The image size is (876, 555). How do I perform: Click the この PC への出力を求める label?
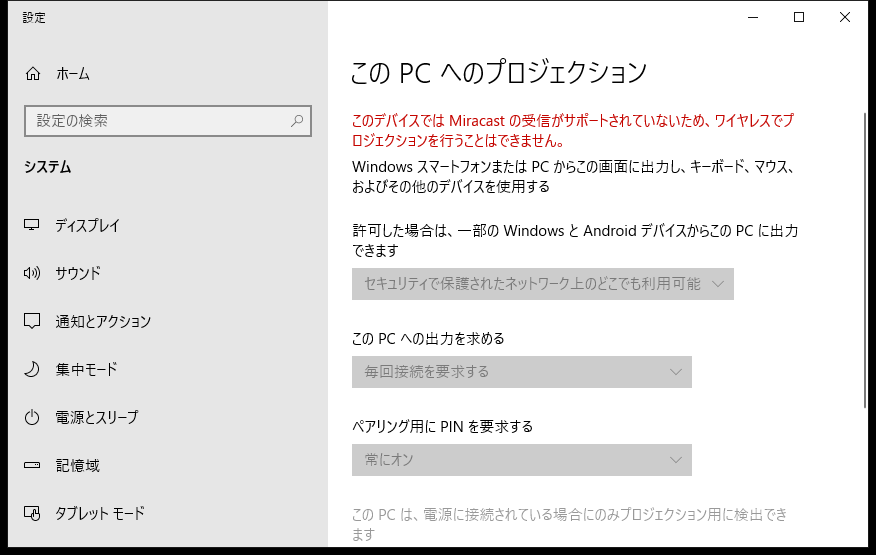coord(428,339)
